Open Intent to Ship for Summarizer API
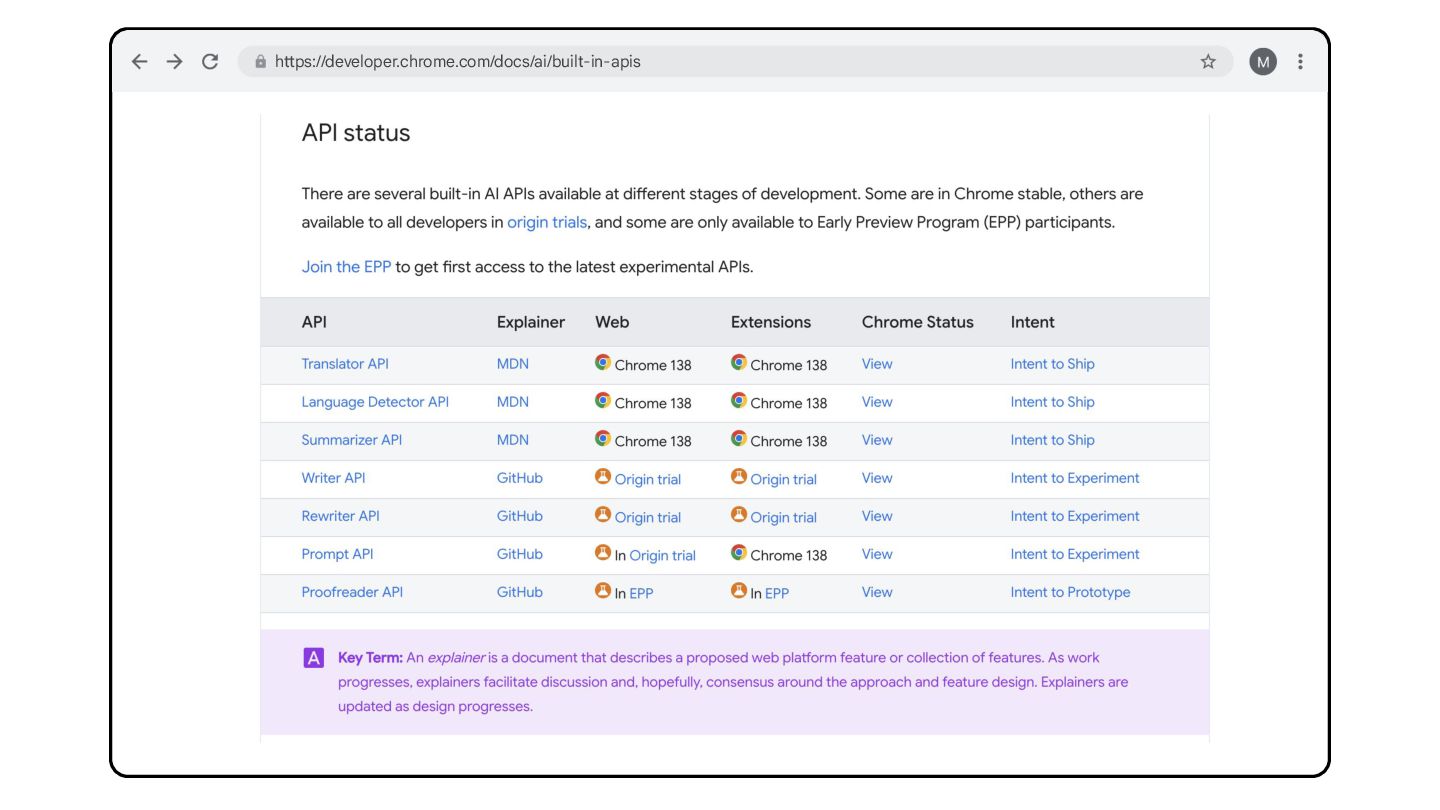Screen dimensions: 1440x810 [1053, 440]
